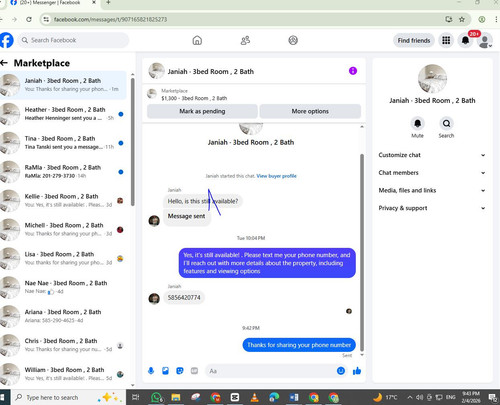Screen dimensions: 500x405
Task: Open the William - 3bed Room conversation
Action: (x=63, y=374)
